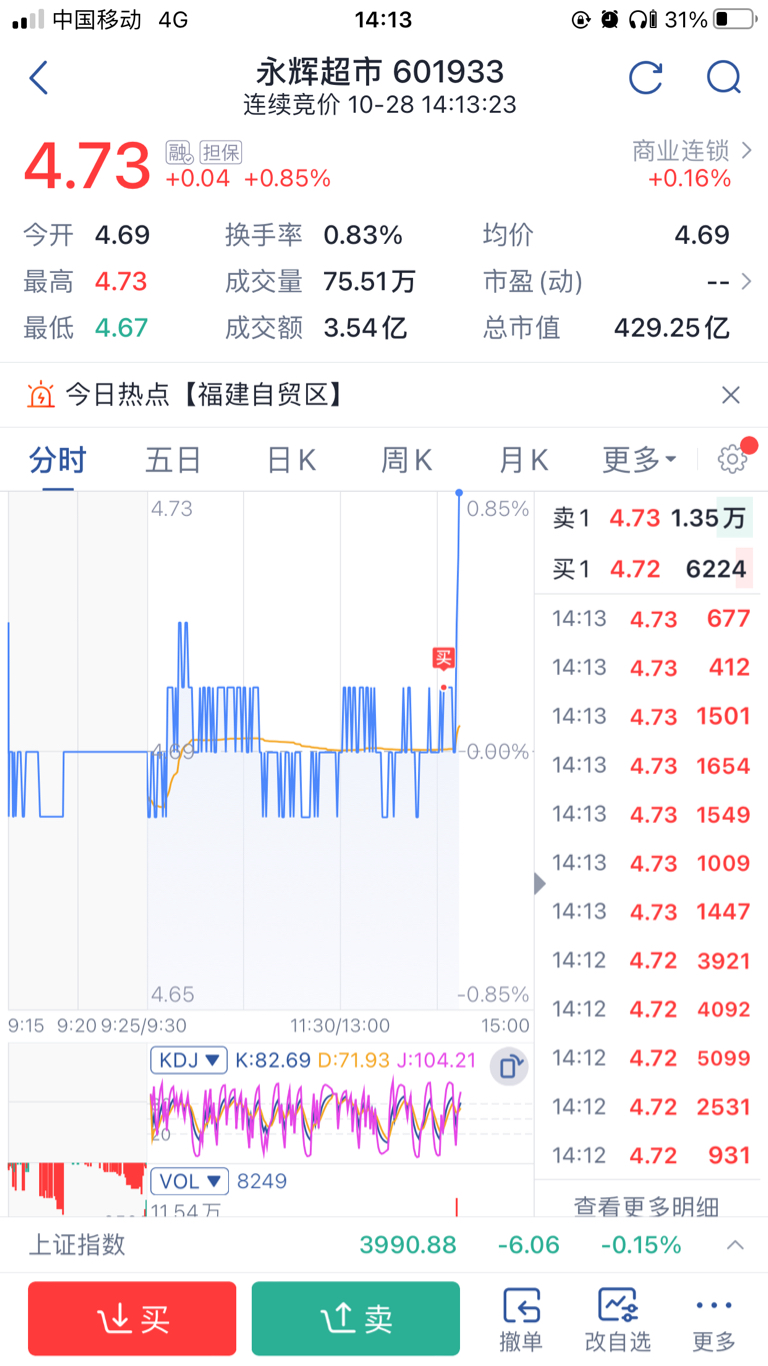The image size is (768, 1366).
Task: Dismiss the 今日热点 banner
Action: click(731, 395)
